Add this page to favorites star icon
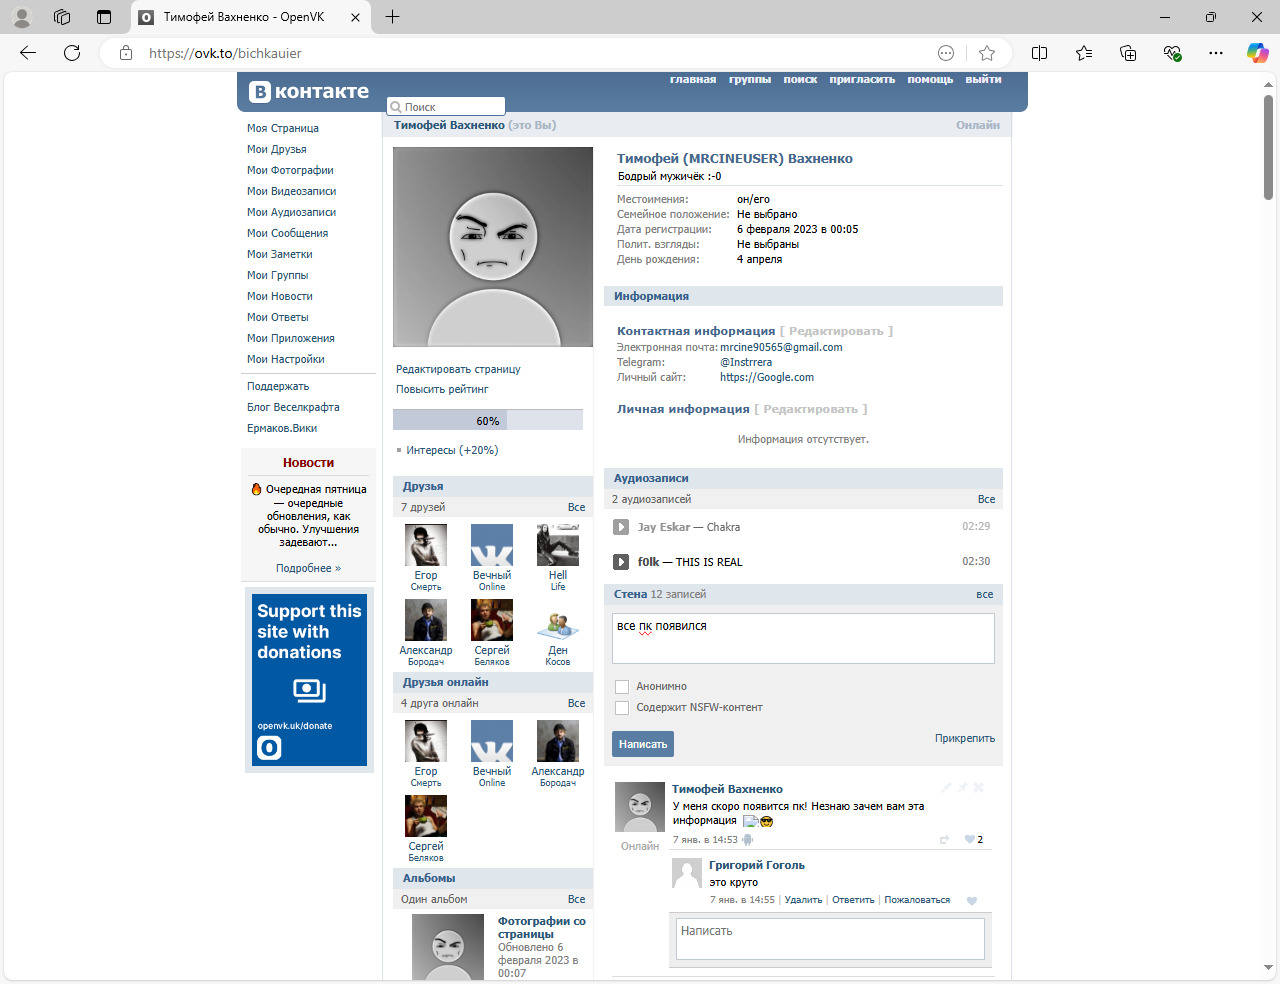The width and height of the screenshot is (1280, 984). [x=987, y=53]
